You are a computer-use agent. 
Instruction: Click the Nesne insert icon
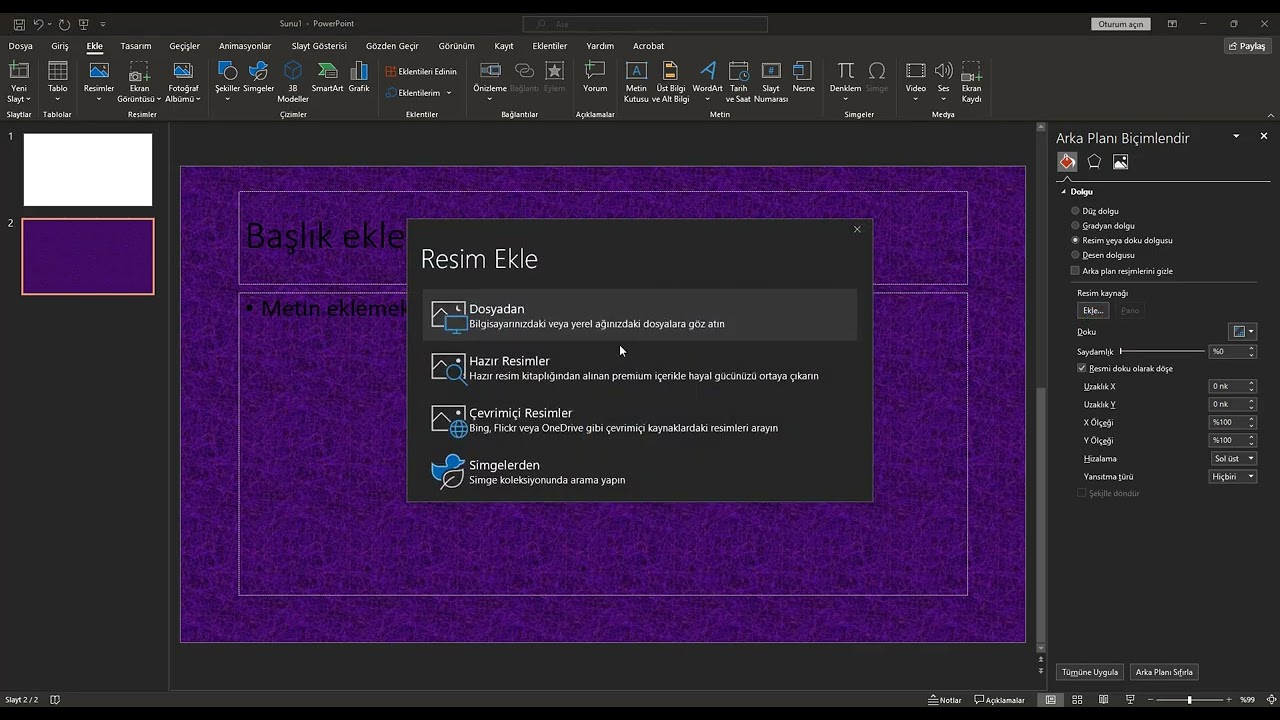803,77
